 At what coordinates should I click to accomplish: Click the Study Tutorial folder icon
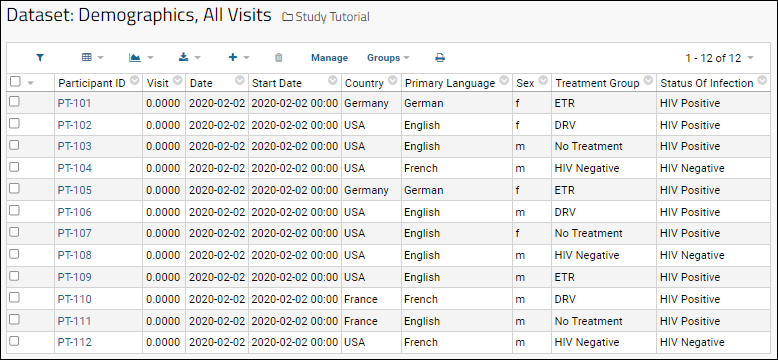[x=287, y=17]
